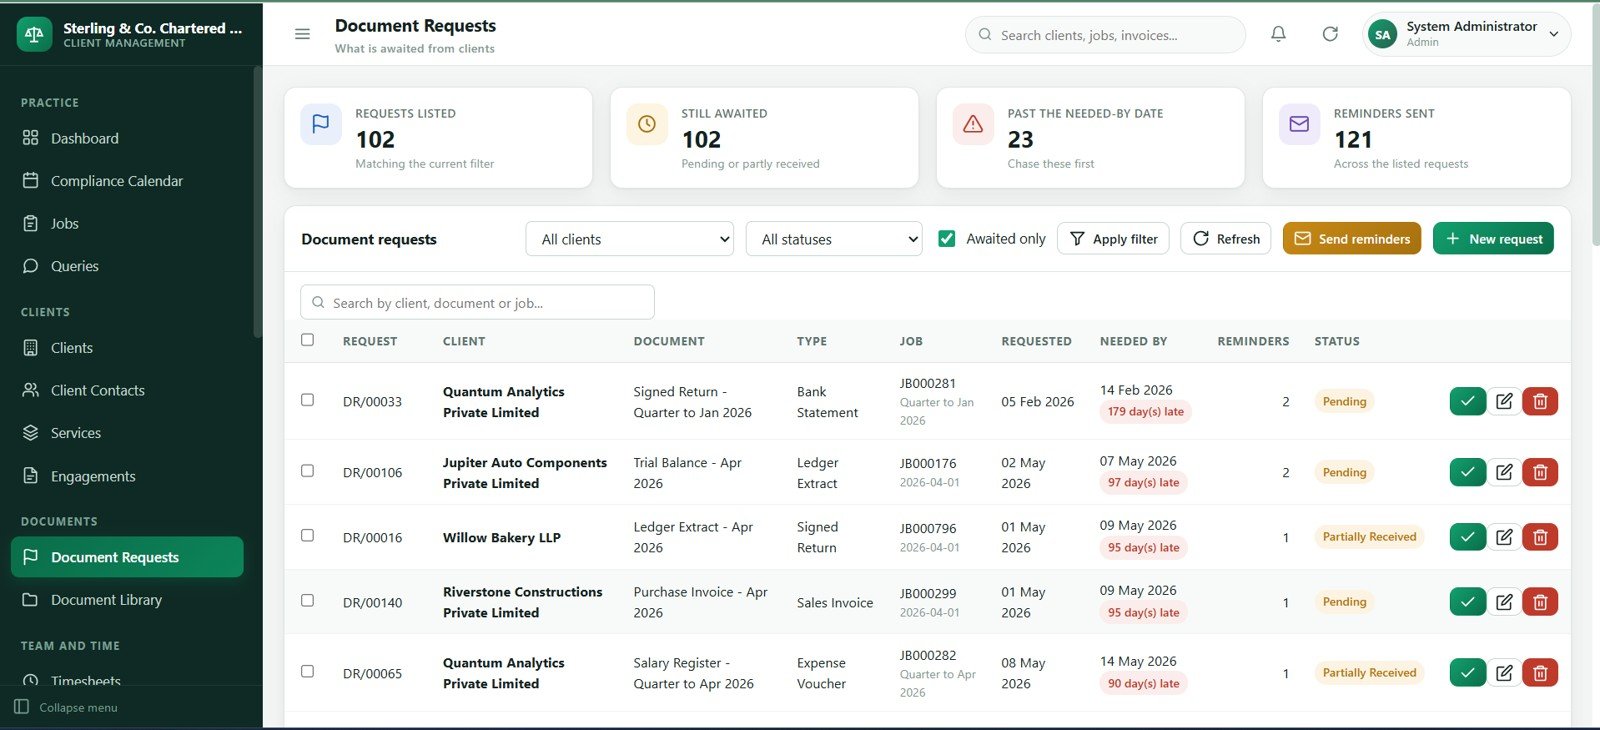Image resolution: width=1600 pixels, height=730 pixels.
Task: Click the past needed-by warning triangle icon
Action: [x=973, y=124]
